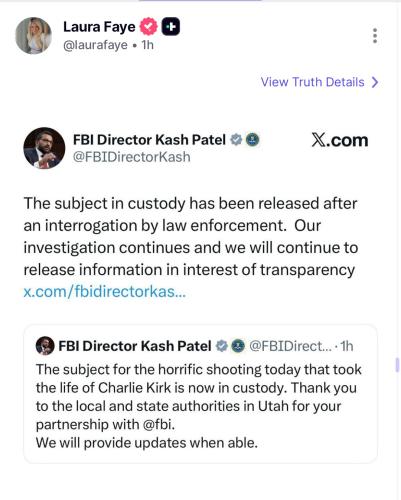The height and width of the screenshot is (500, 401).
Task: Click FBI seal badge in quoted tweet header
Action: pyautogui.click(x=238, y=346)
